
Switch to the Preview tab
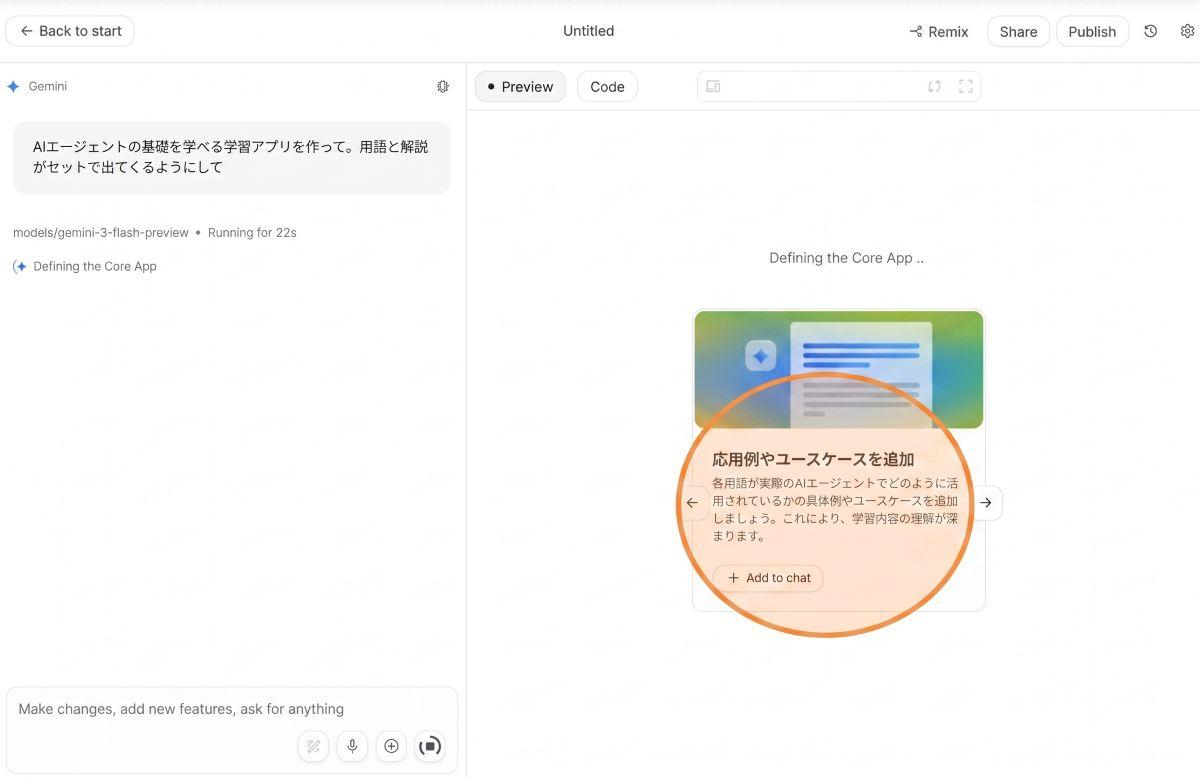click(520, 87)
